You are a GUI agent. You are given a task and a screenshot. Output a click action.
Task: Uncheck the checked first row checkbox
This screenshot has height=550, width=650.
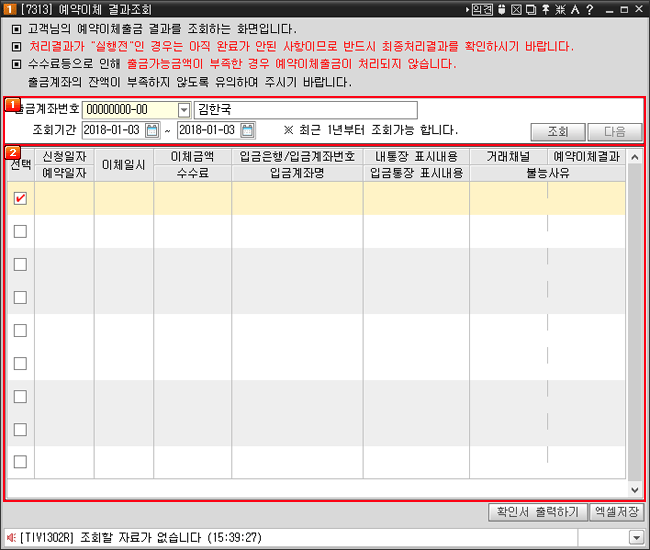[20, 198]
